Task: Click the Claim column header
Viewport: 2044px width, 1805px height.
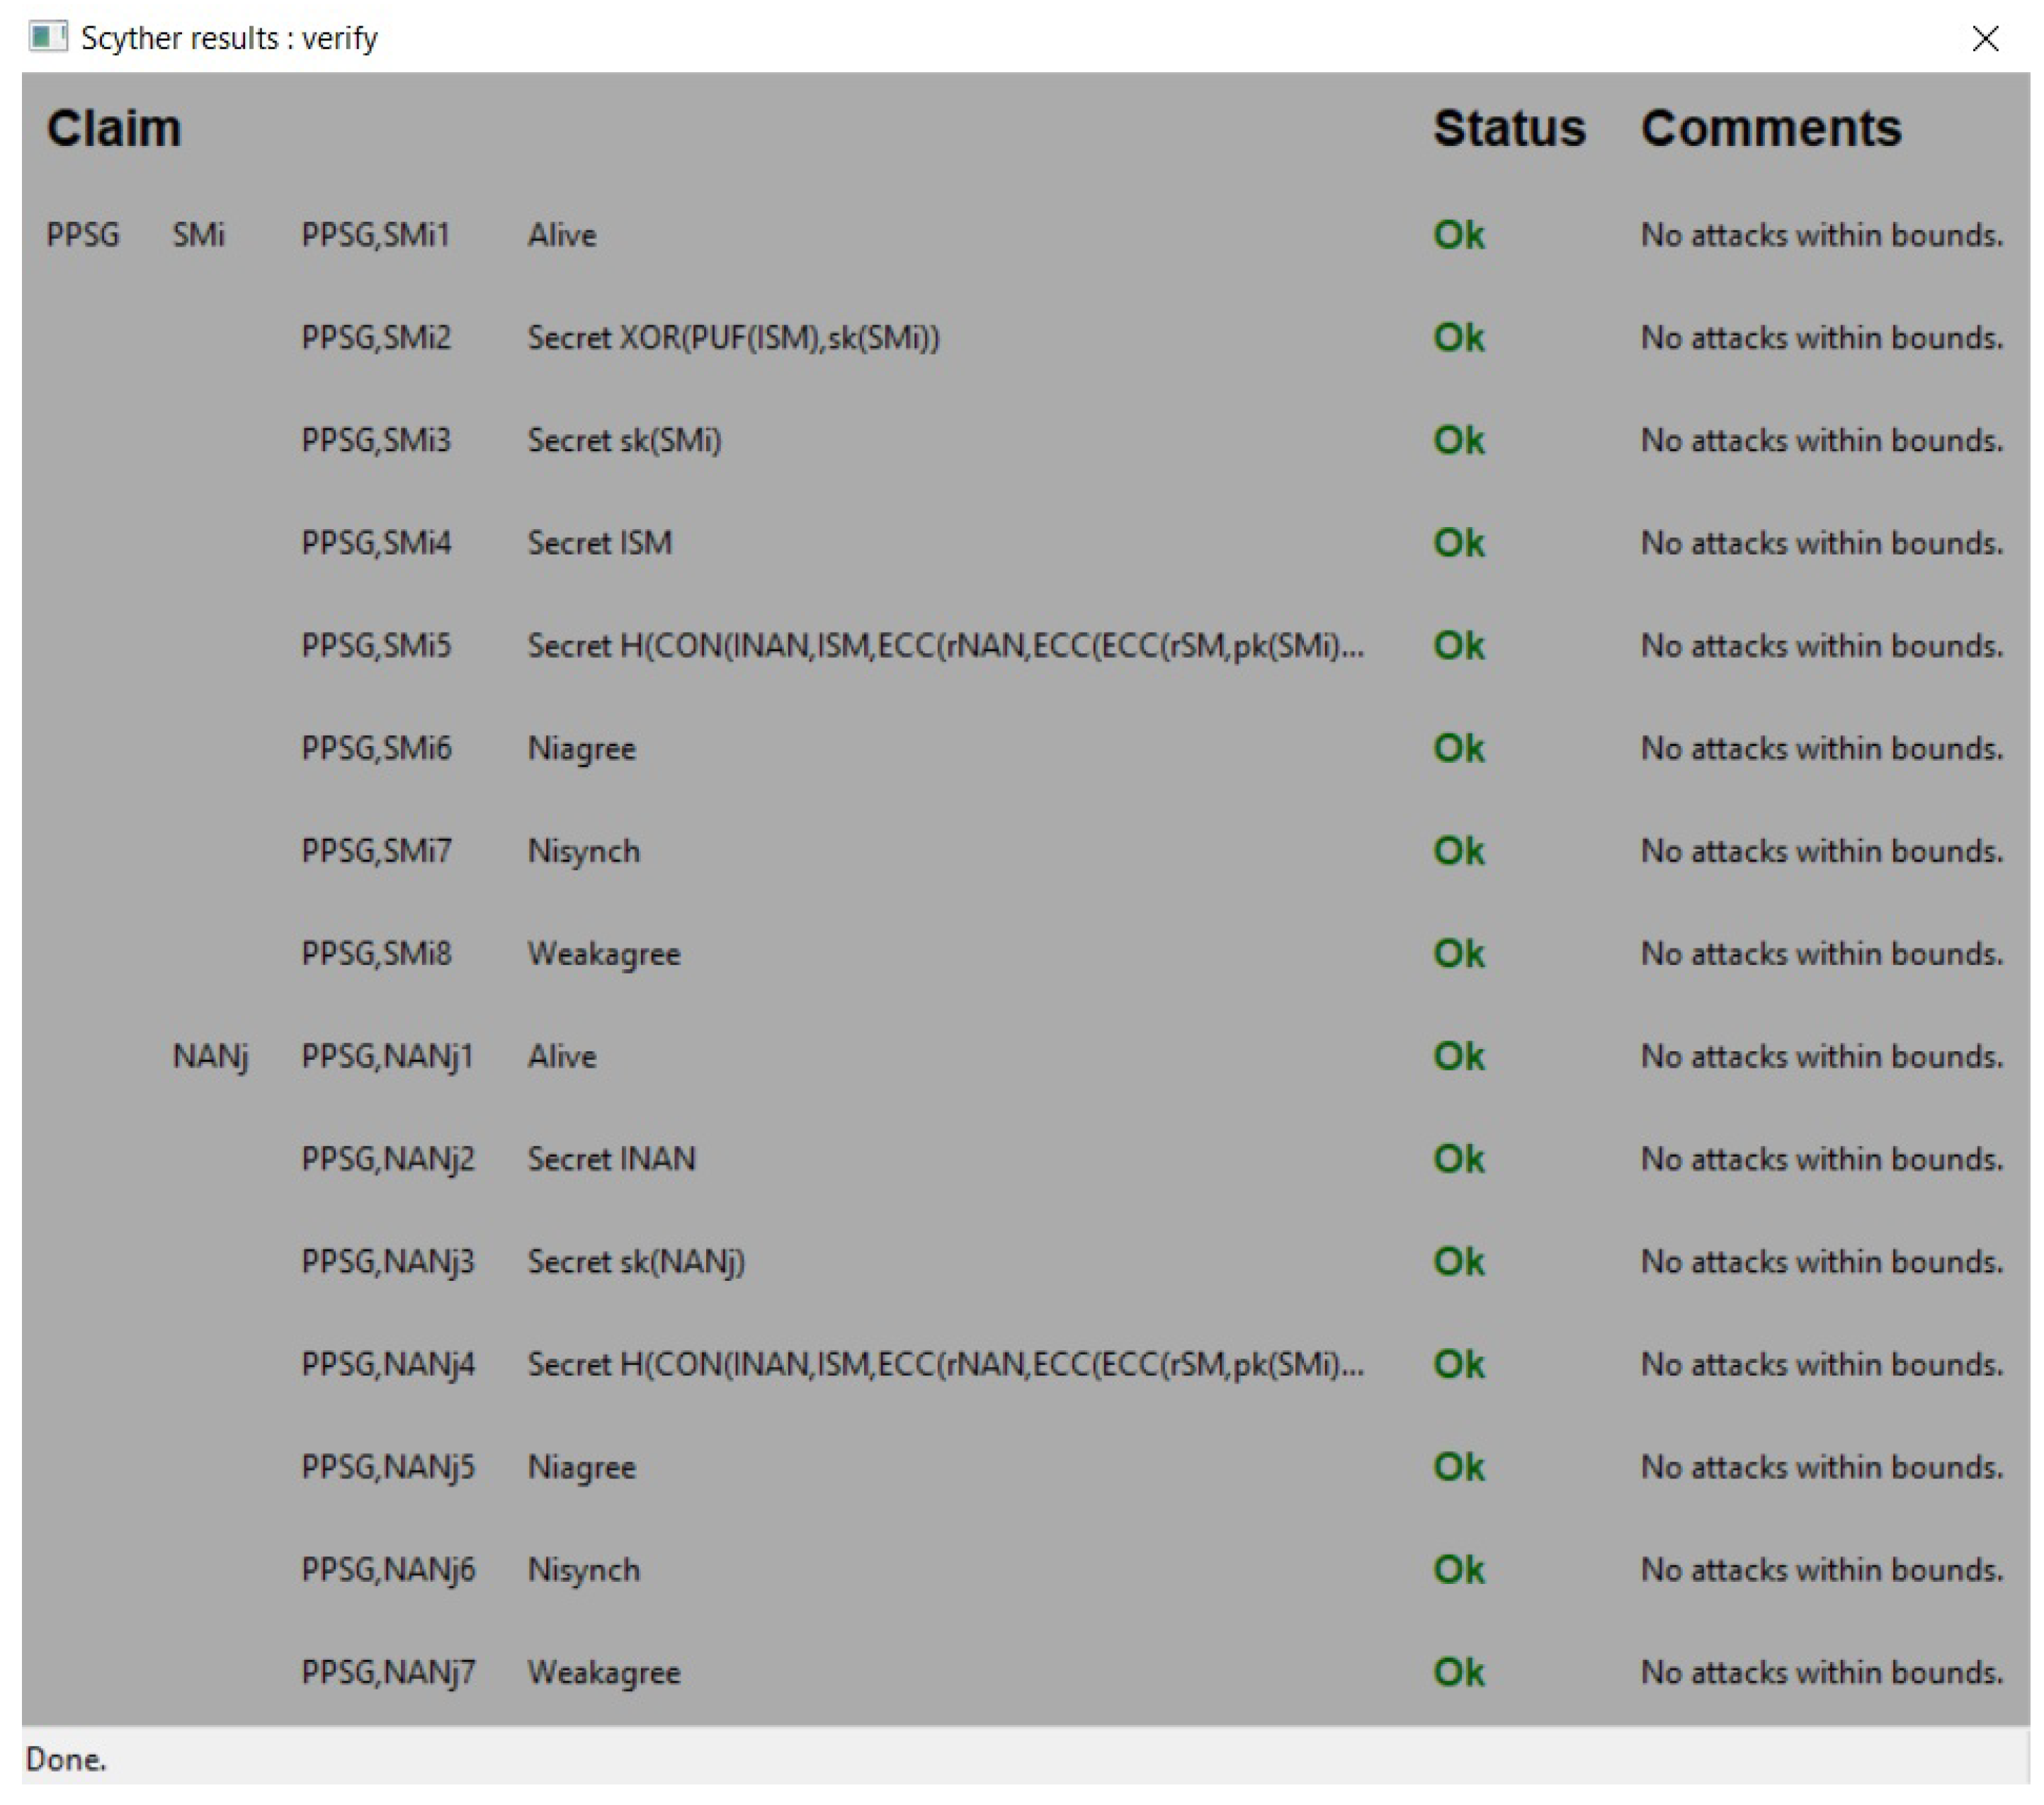Action: 114,128
